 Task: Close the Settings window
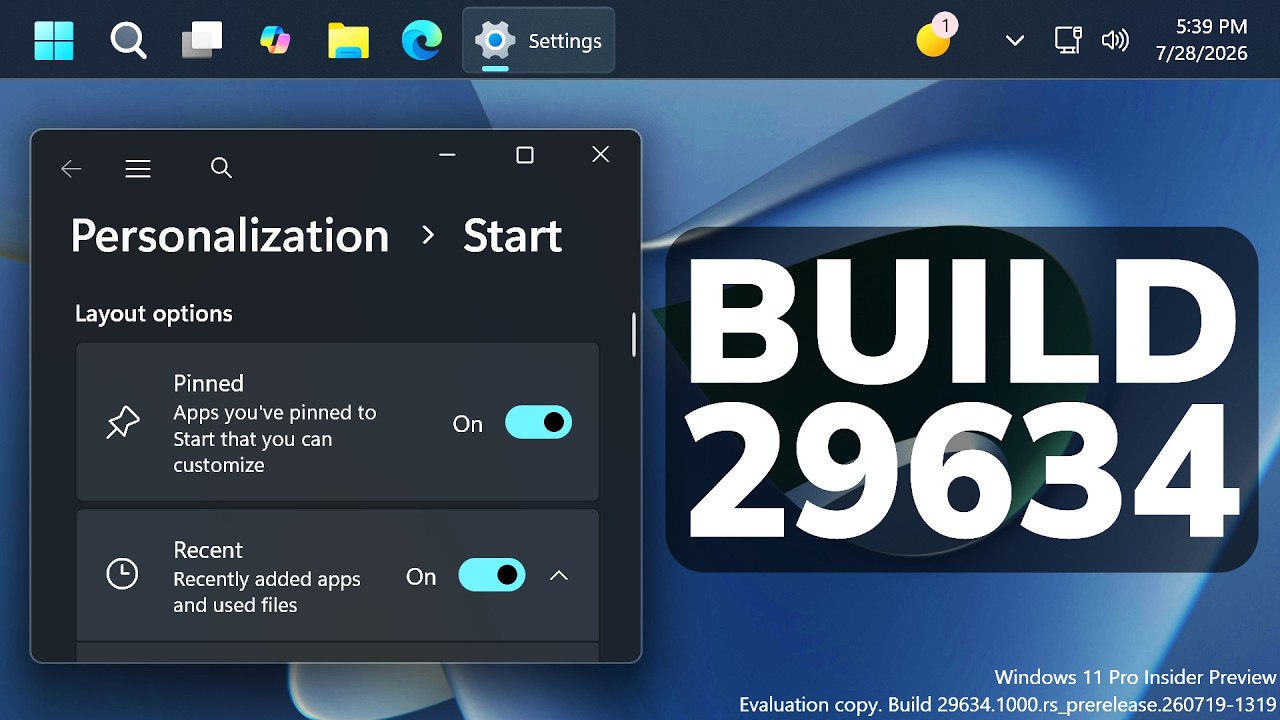(600, 154)
